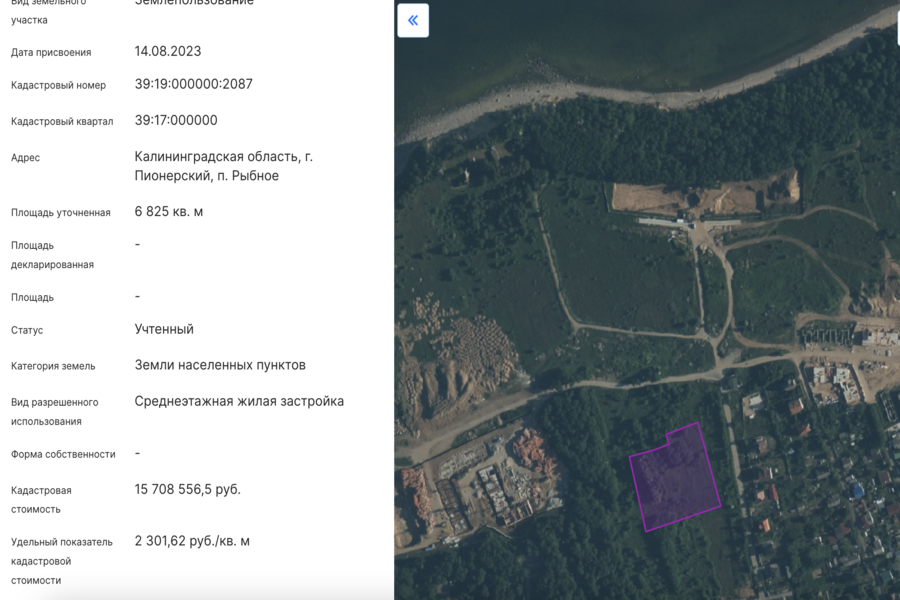Click the Форма собственности label

(x=63, y=454)
